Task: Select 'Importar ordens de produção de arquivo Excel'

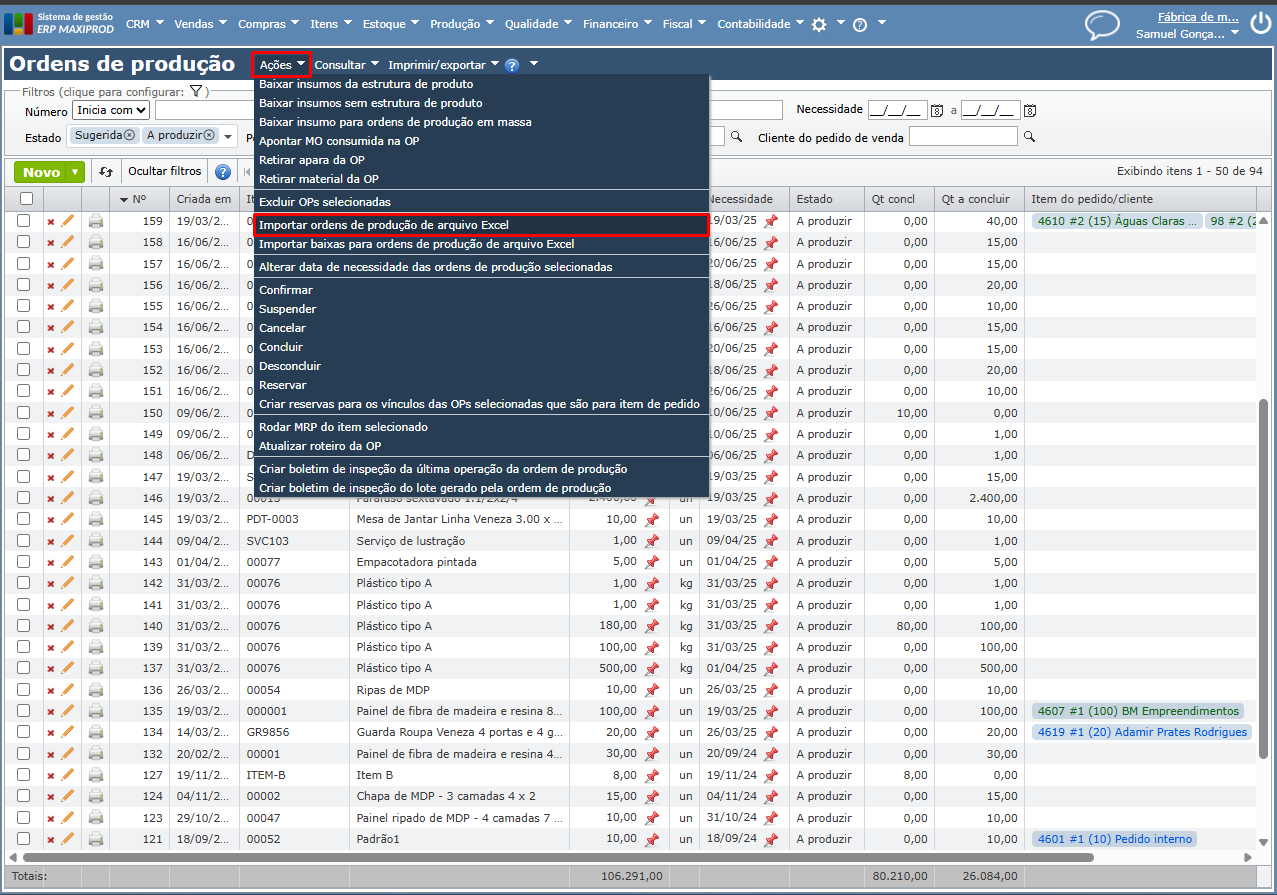Action: pyautogui.click(x=384, y=225)
